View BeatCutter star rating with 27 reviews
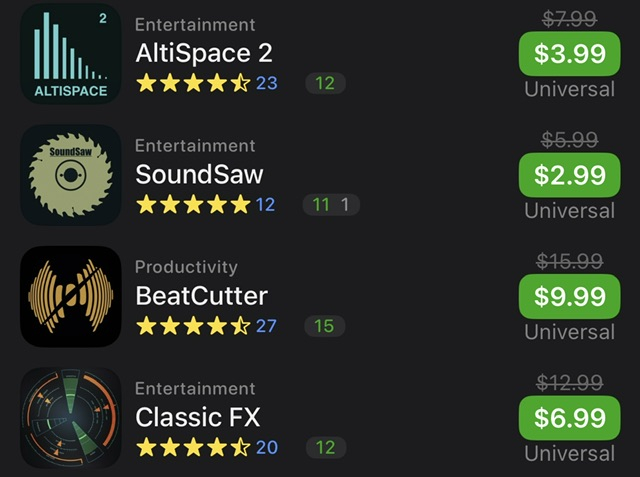The width and height of the screenshot is (640, 477). coord(206,326)
